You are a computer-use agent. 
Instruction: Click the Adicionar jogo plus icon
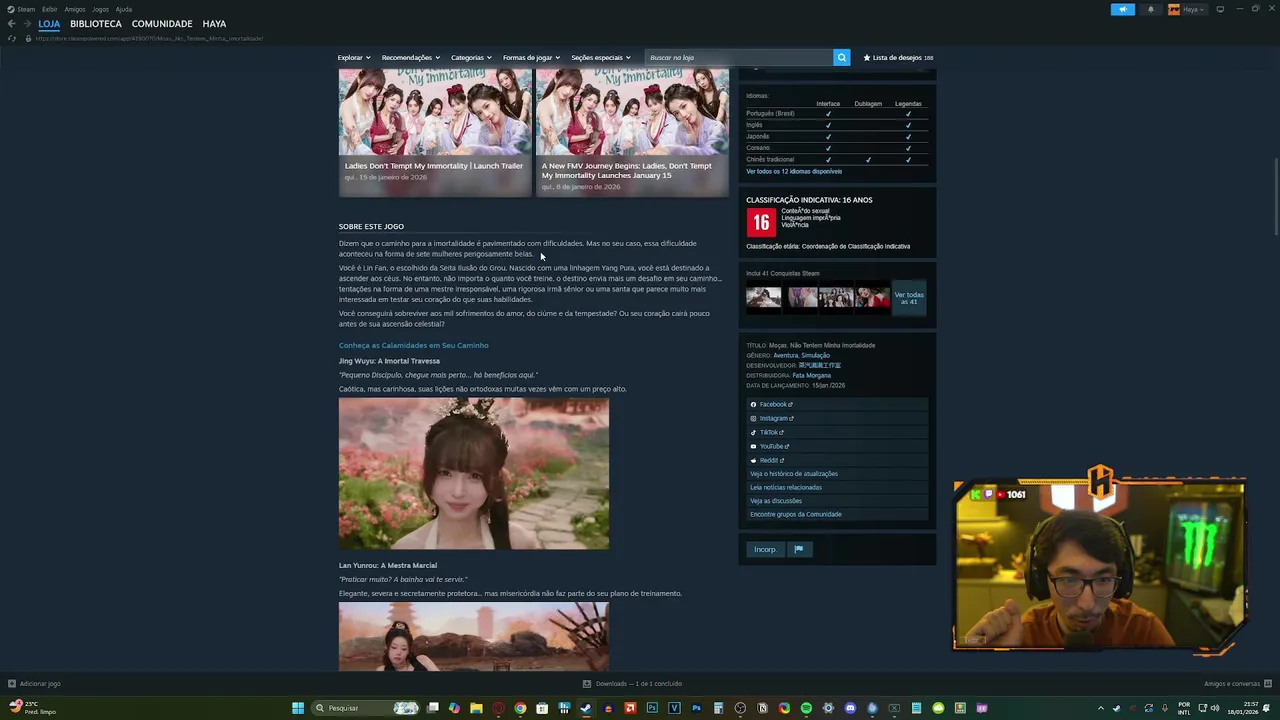11,684
